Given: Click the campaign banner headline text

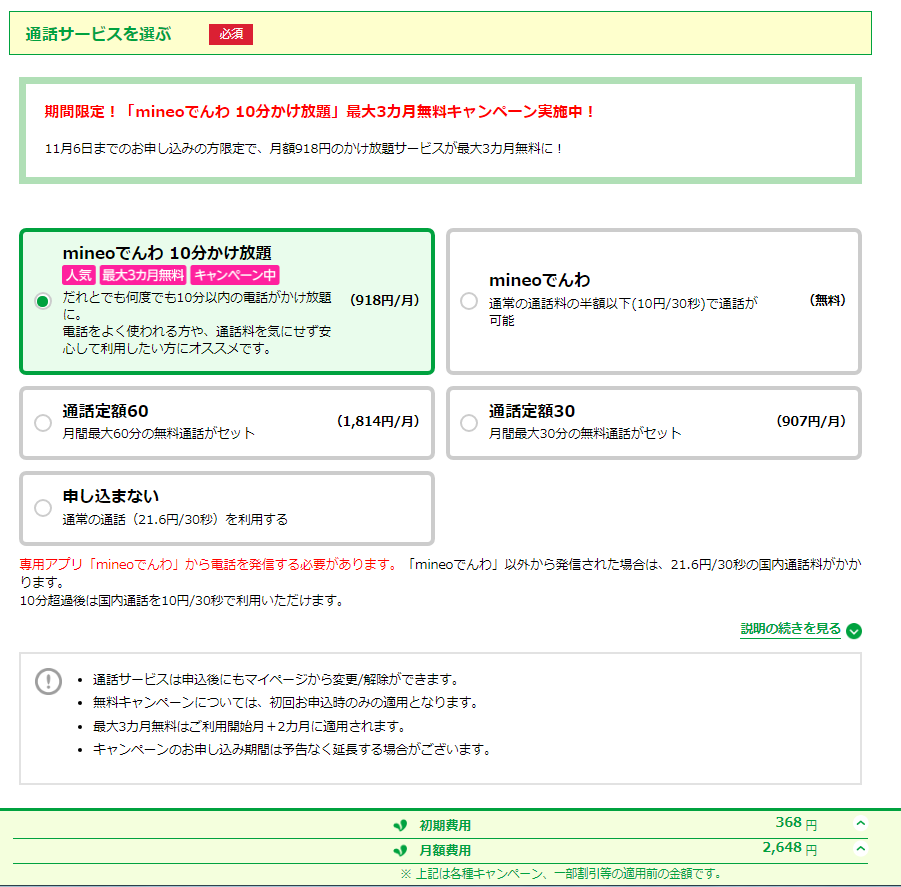Looking at the screenshot, I should coord(319,111).
